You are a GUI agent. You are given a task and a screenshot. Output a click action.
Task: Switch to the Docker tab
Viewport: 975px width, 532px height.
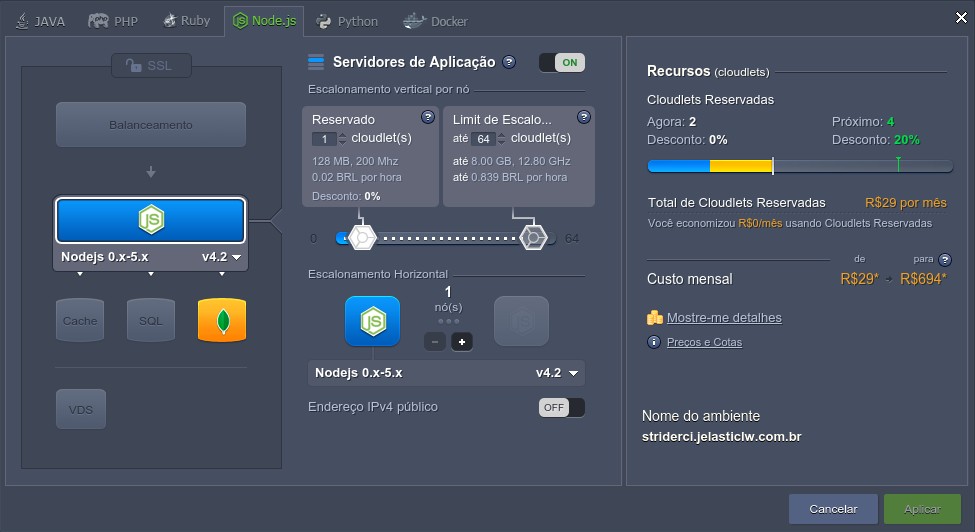(x=435, y=21)
